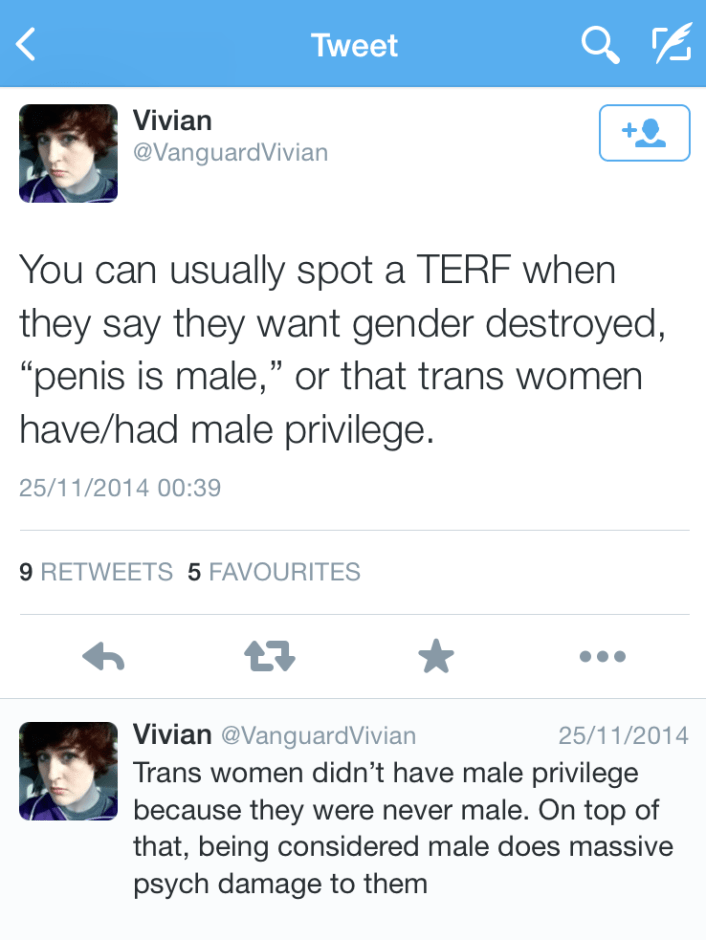
Task: Favourite the tweet with the star
Action: [435, 656]
